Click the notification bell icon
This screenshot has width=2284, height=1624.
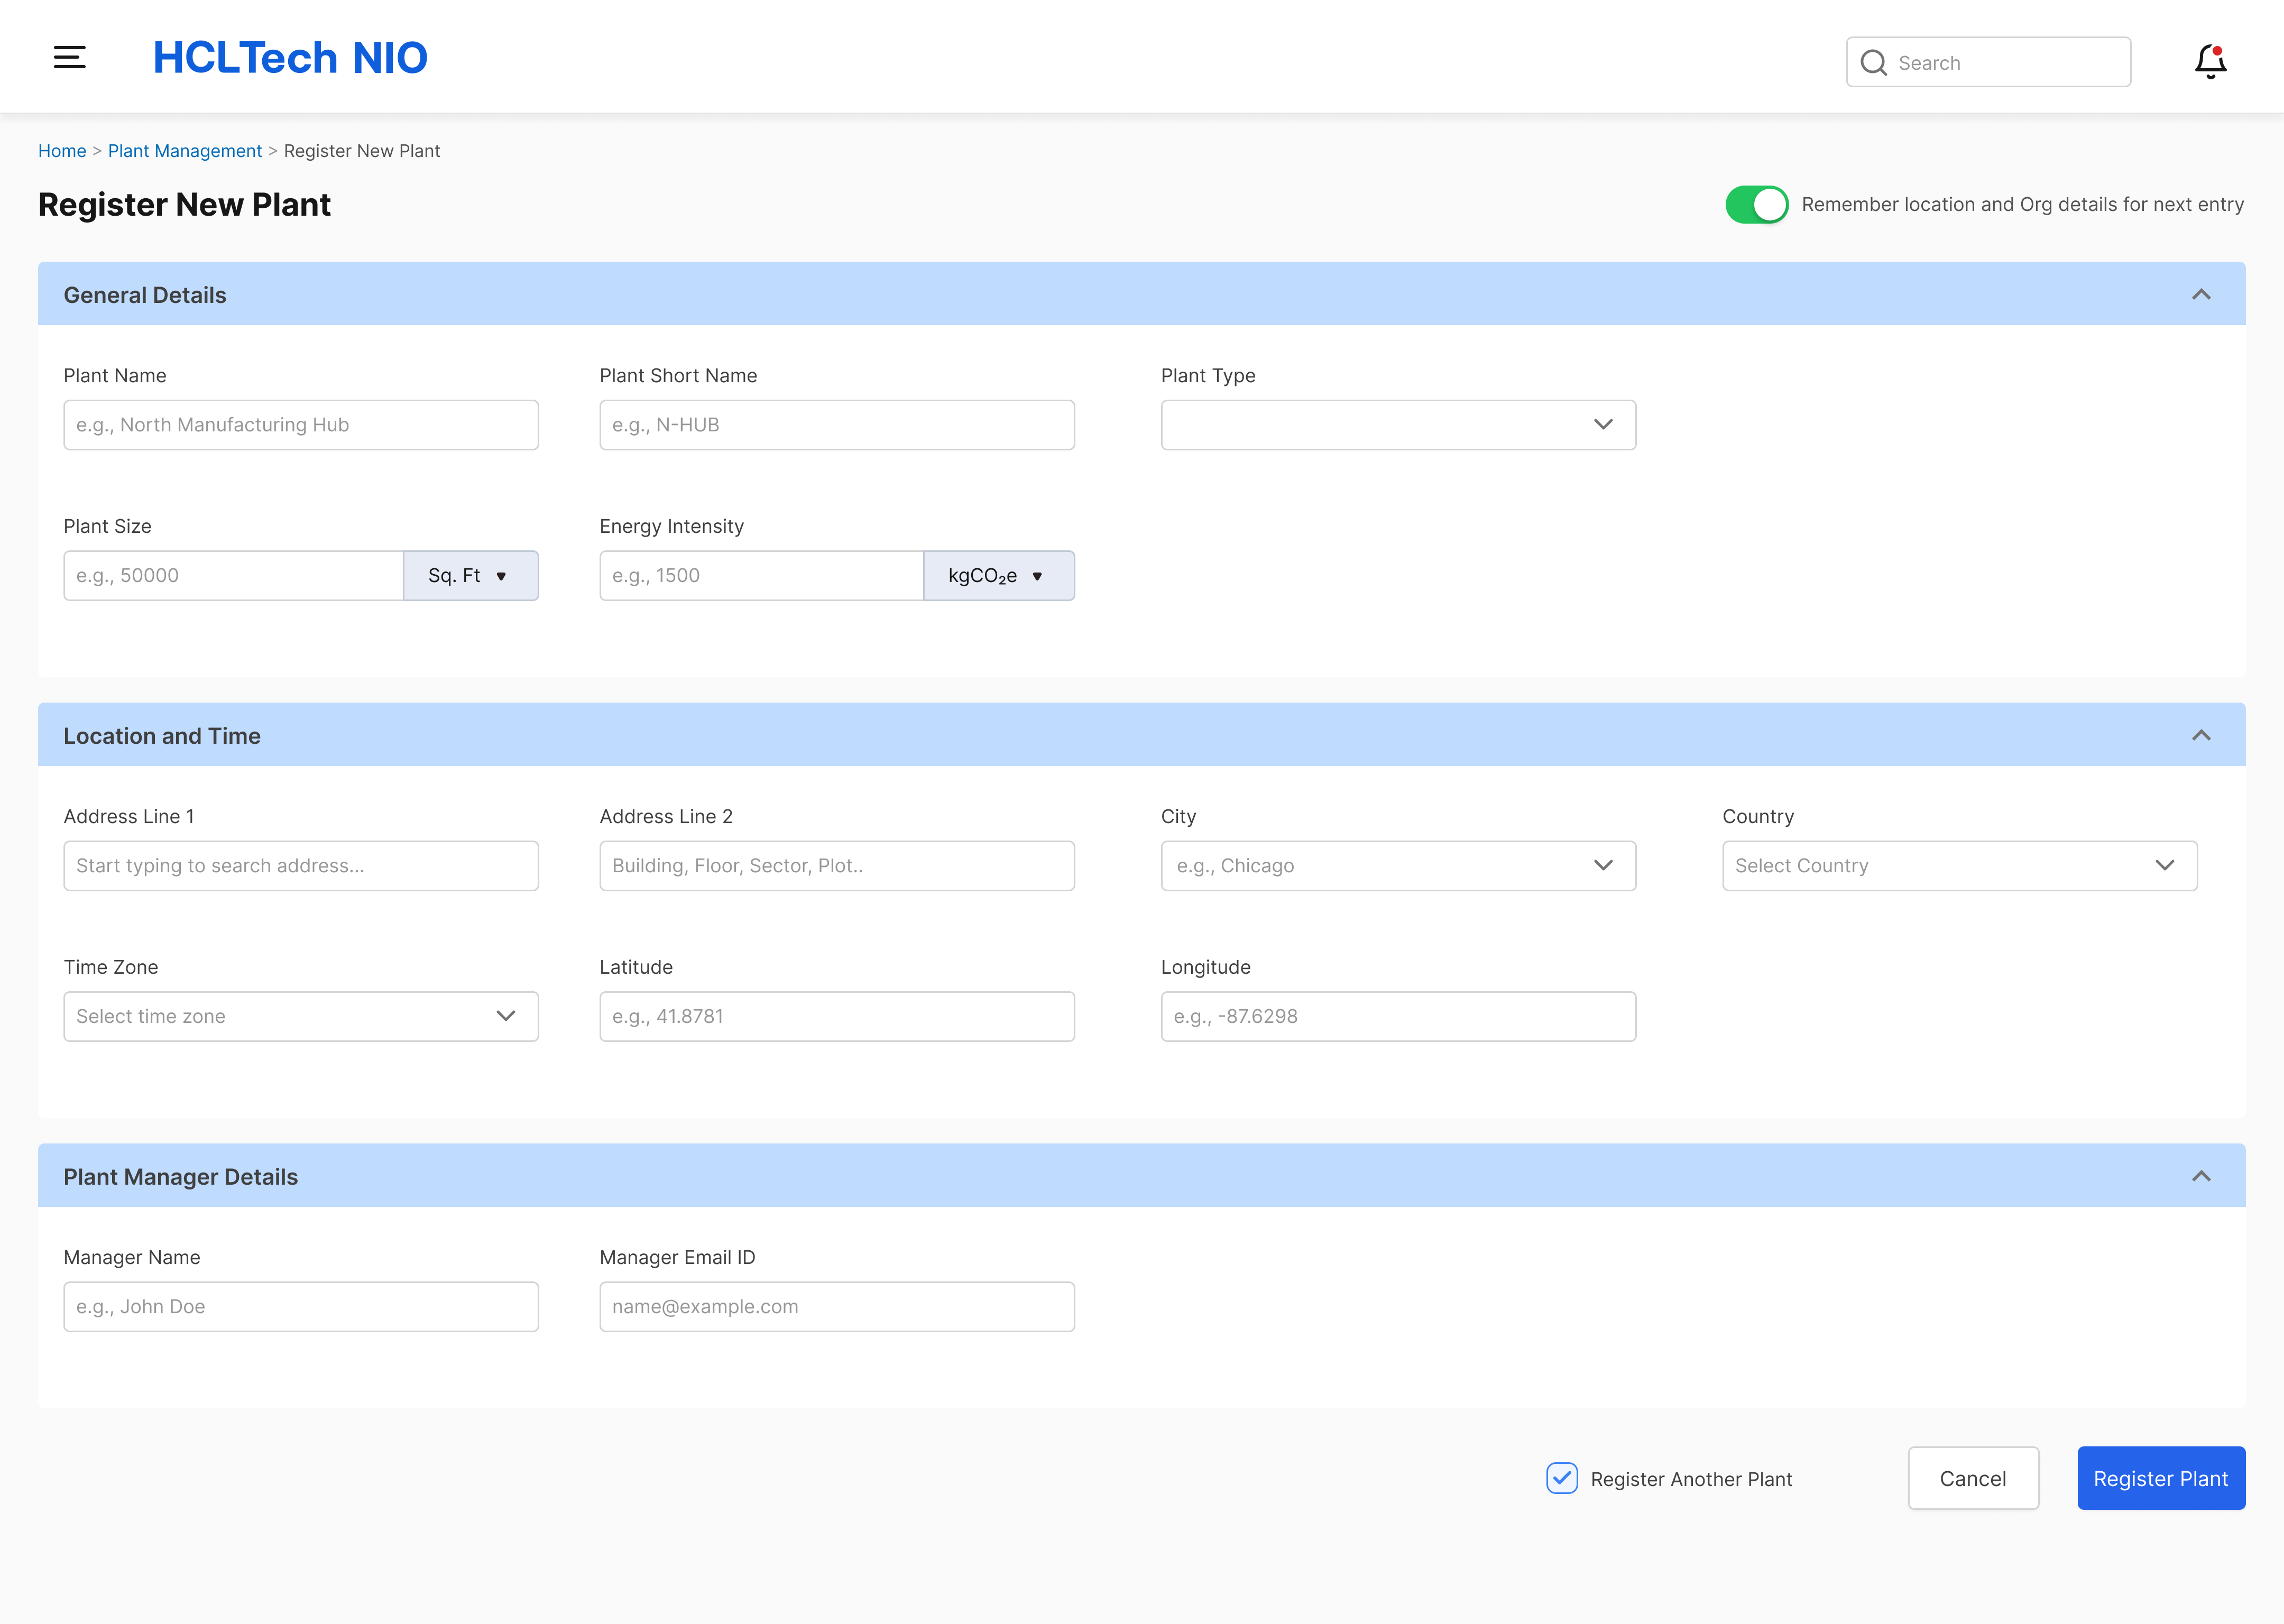(2210, 61)
